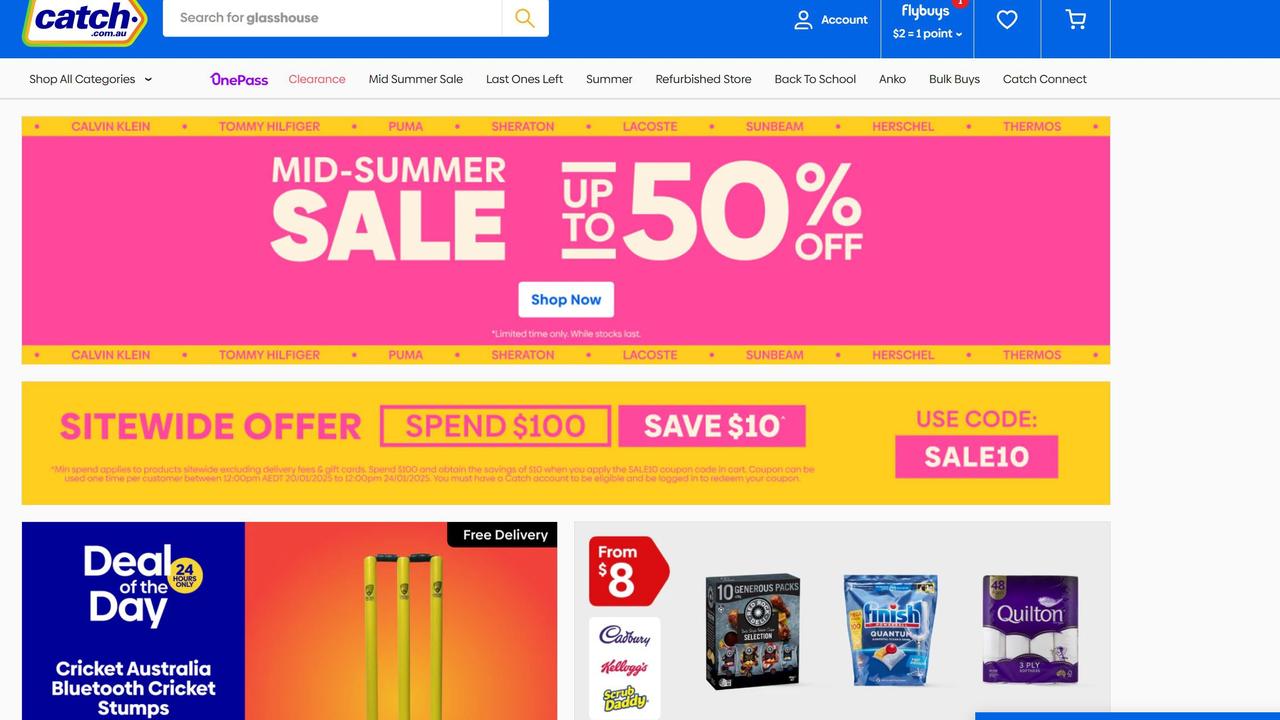Select the Refurbished Store menu item
This screenshot has height=720, width=1280.
[703, 79]
